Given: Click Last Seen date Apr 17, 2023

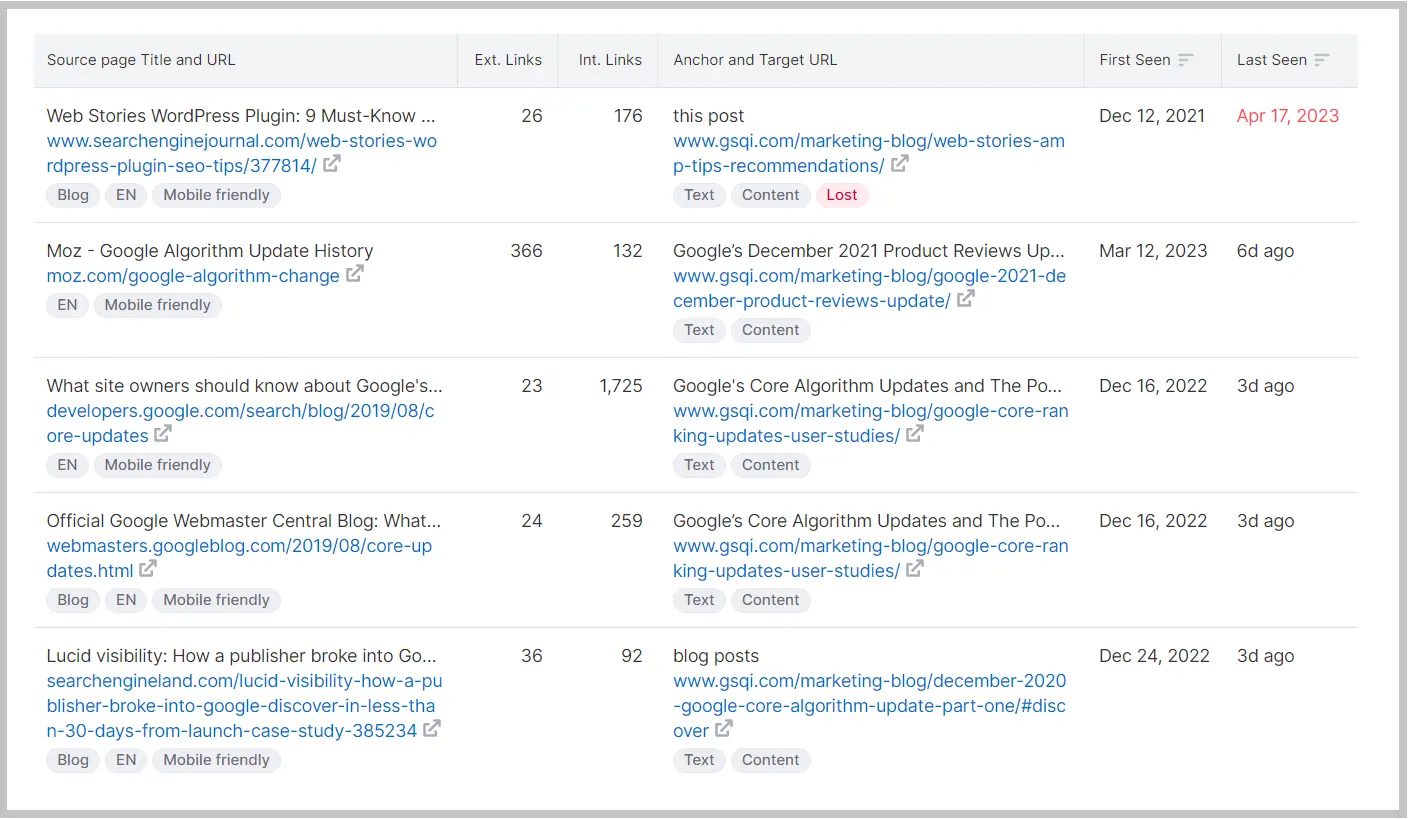Looking at the screenshot, I should tap(1288, 116).
